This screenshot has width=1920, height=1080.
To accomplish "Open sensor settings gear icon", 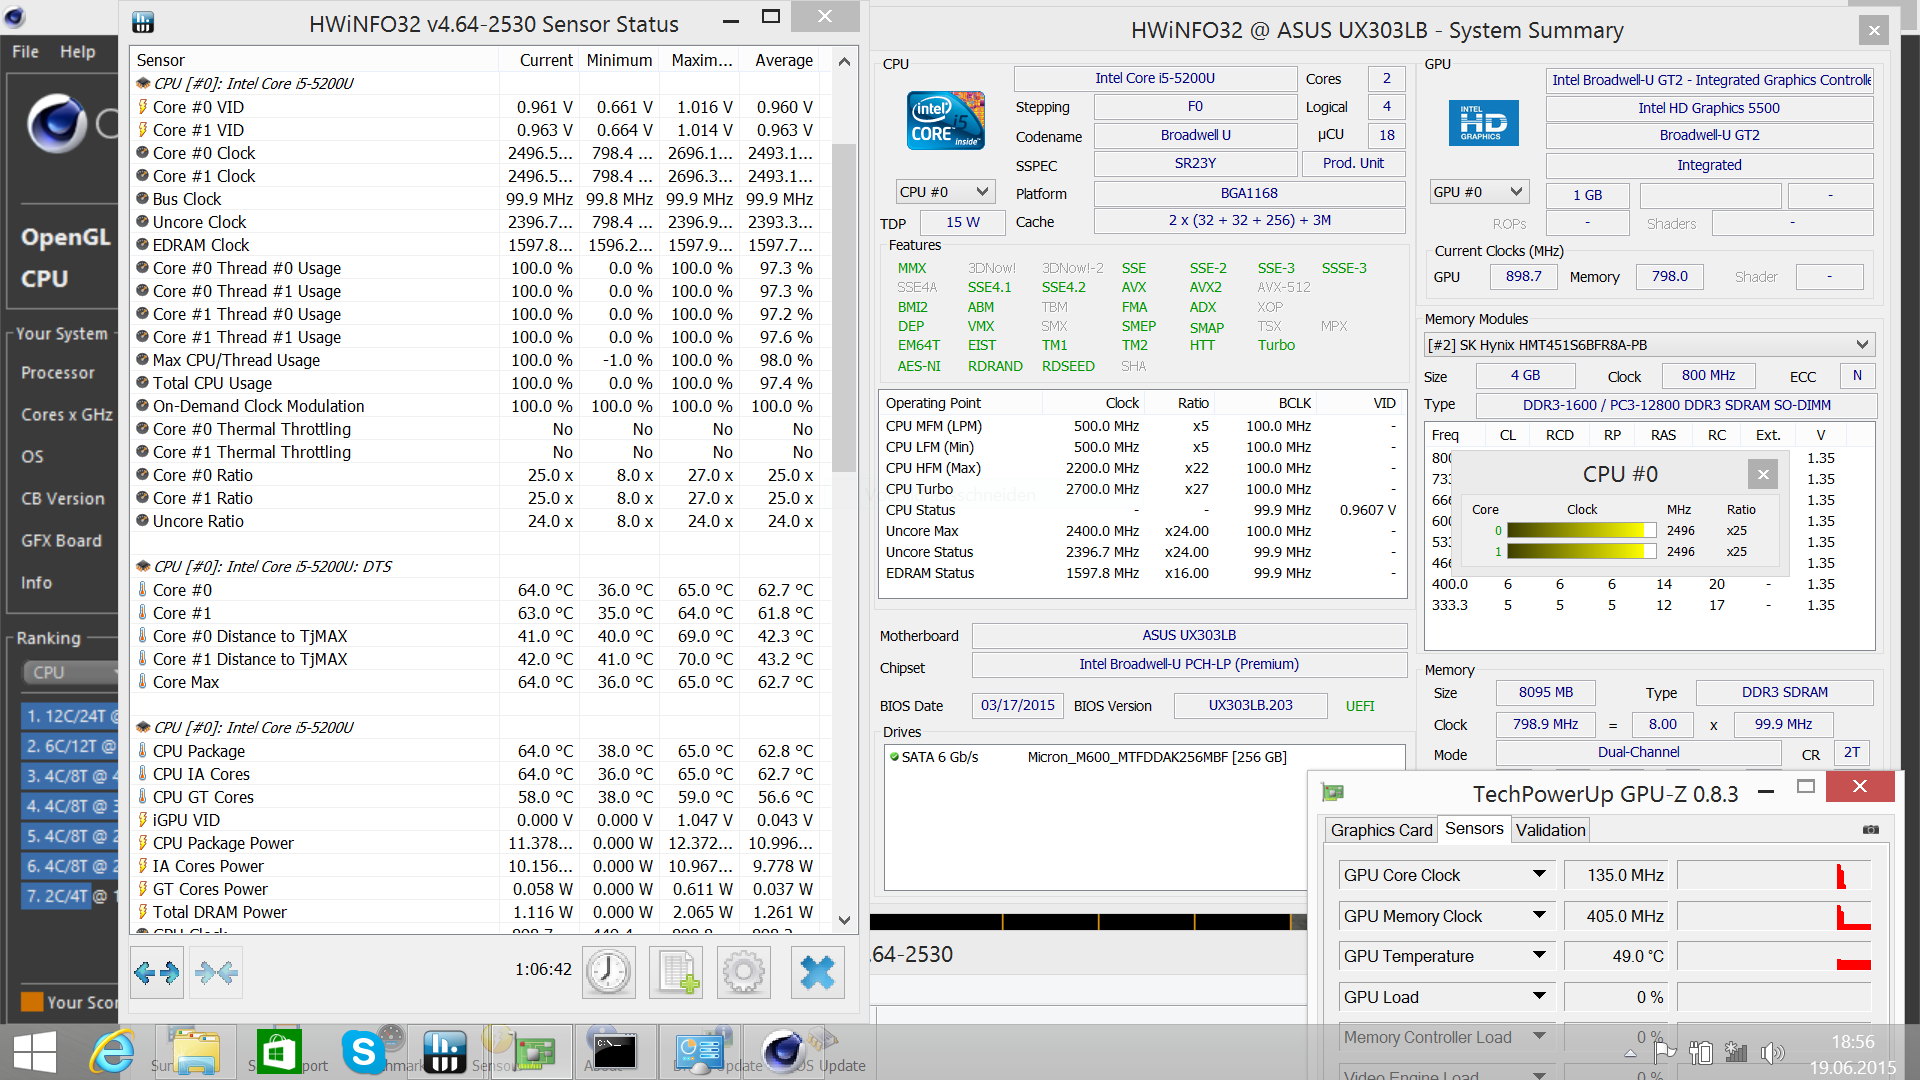I will tap(743, 972).
